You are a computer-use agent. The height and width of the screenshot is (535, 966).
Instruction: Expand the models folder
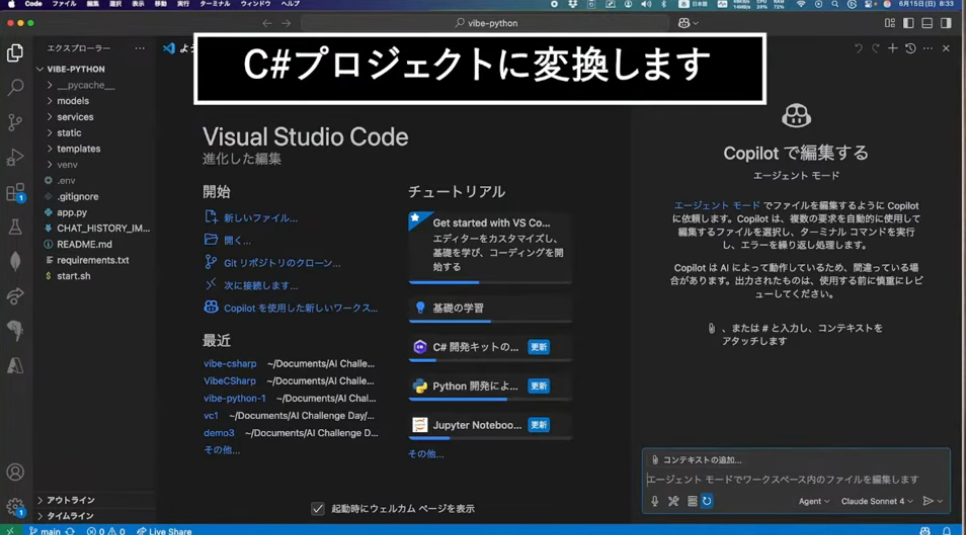point(73,100)
